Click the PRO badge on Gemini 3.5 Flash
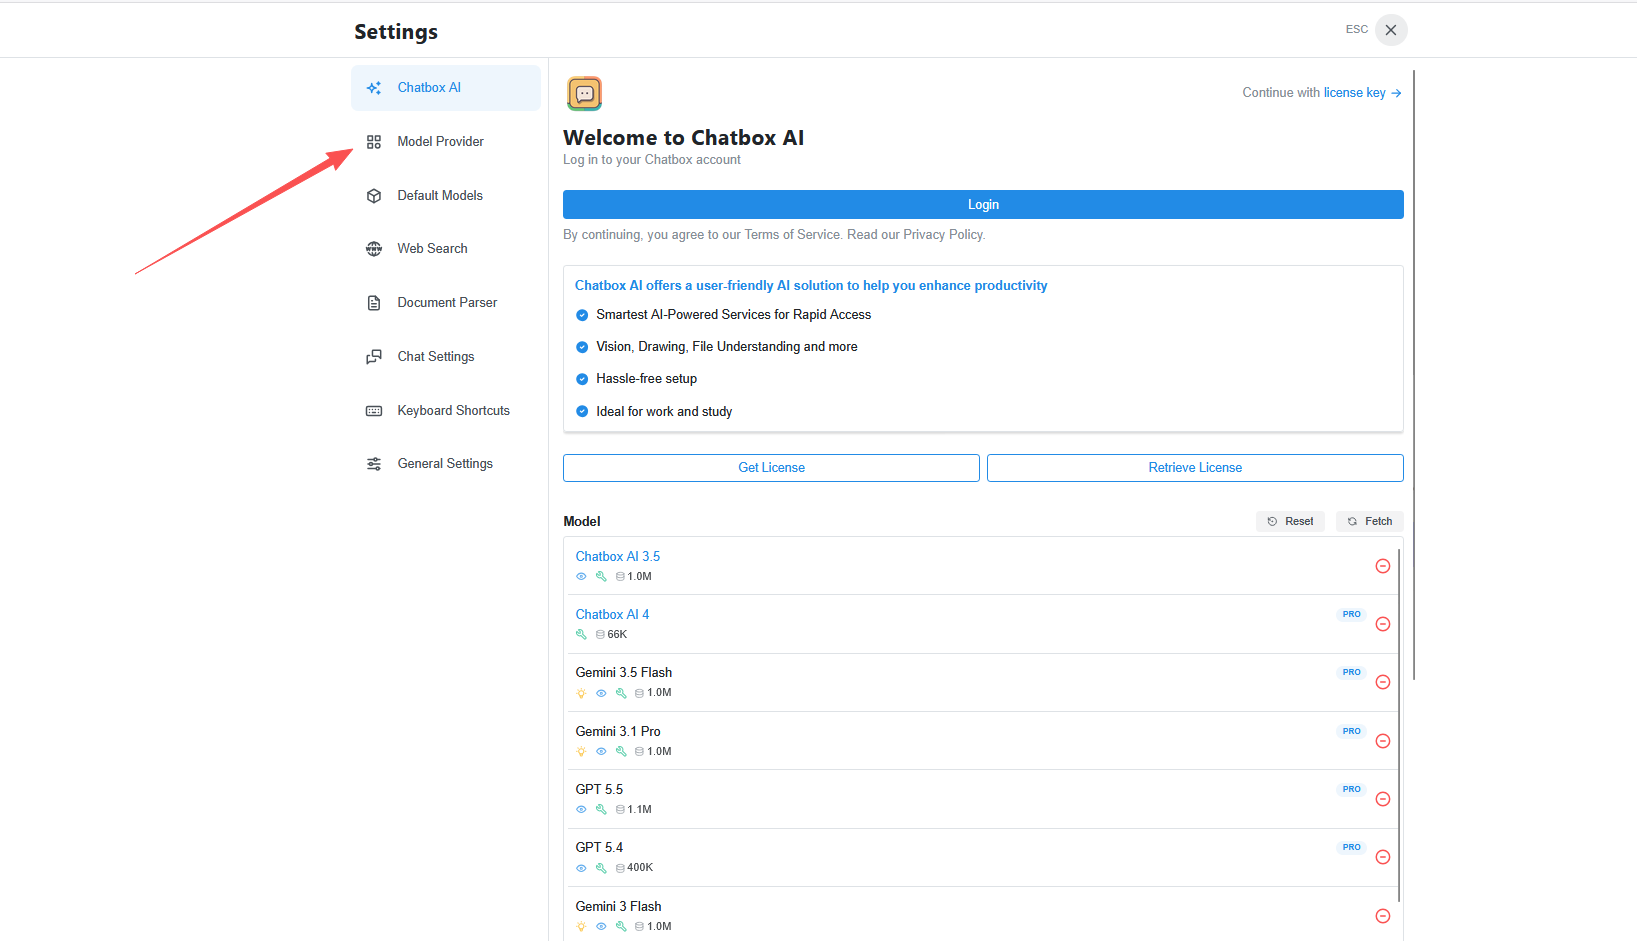The height and width of the screenshot is (941, 1637). (1351, 673)
